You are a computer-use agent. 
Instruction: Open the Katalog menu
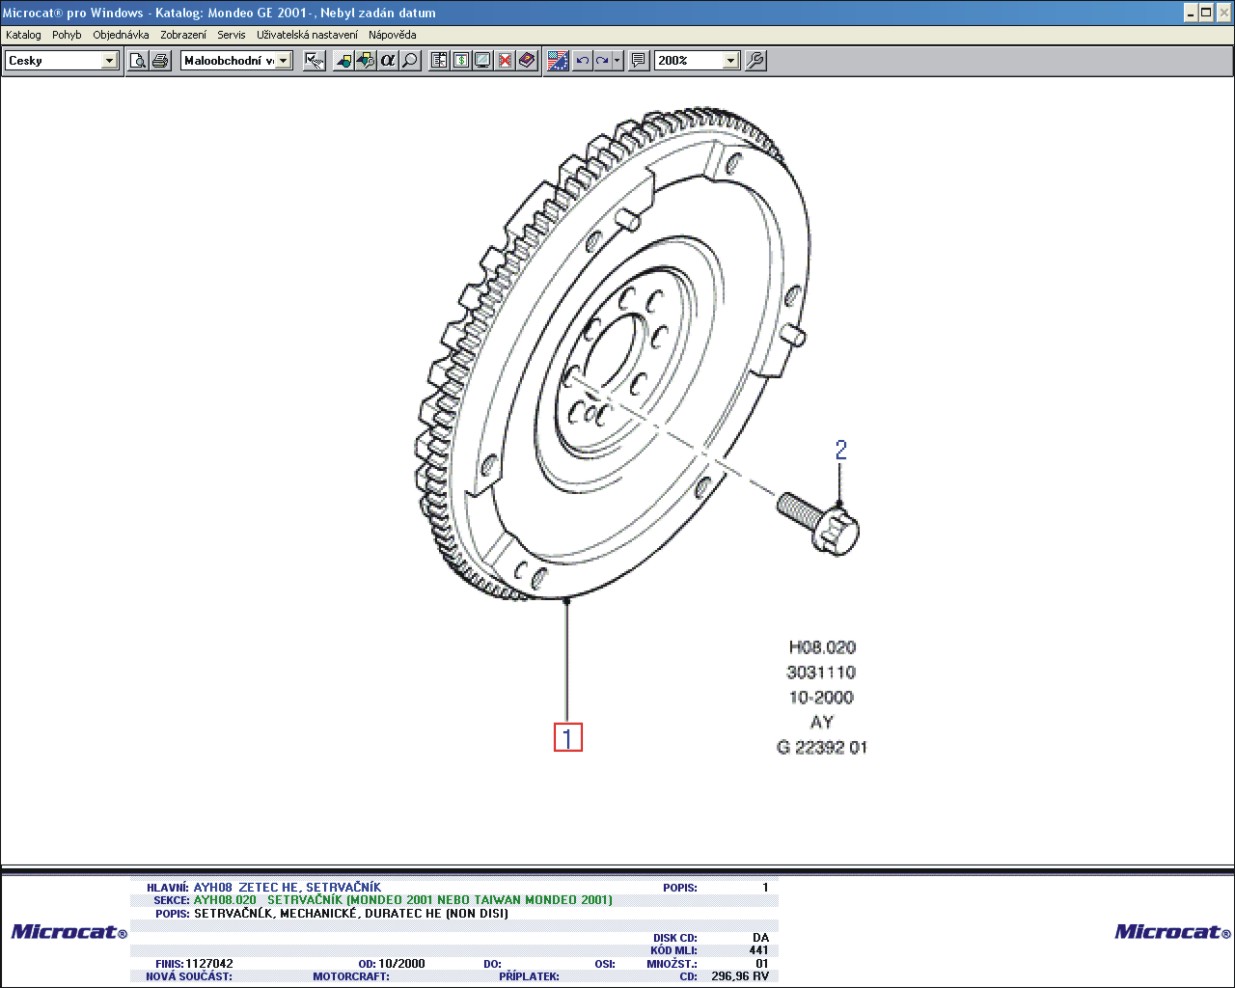point(23,35)
